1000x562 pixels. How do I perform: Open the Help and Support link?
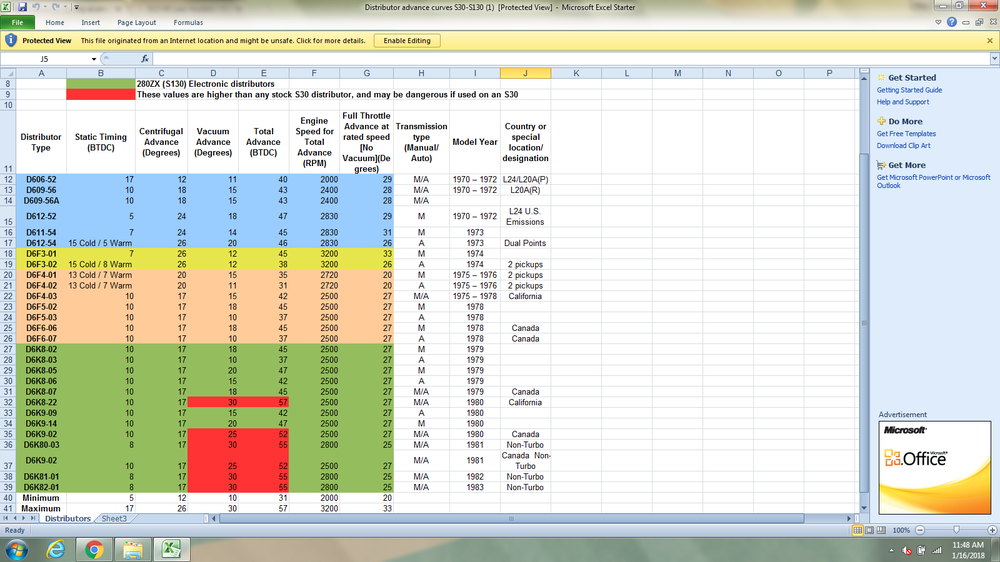click(x=902, y=102)
